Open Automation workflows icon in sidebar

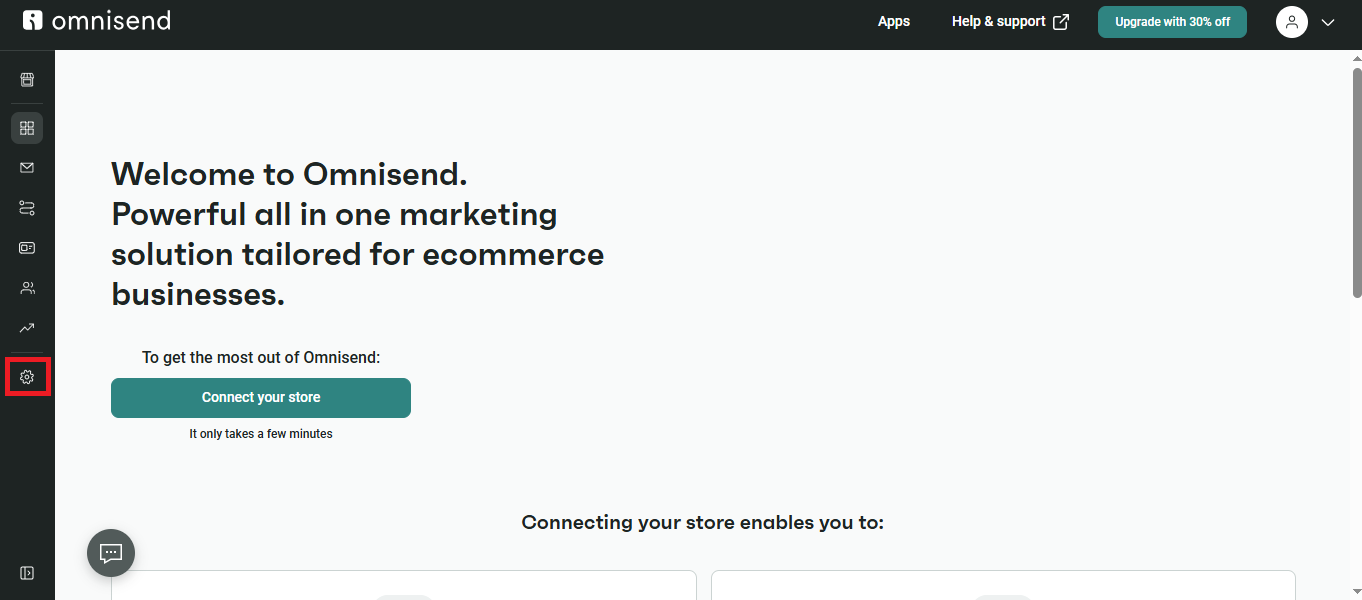27,208
